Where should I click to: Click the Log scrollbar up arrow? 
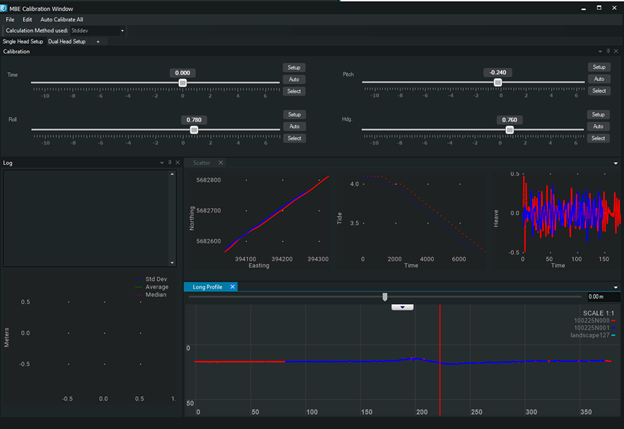172,174
